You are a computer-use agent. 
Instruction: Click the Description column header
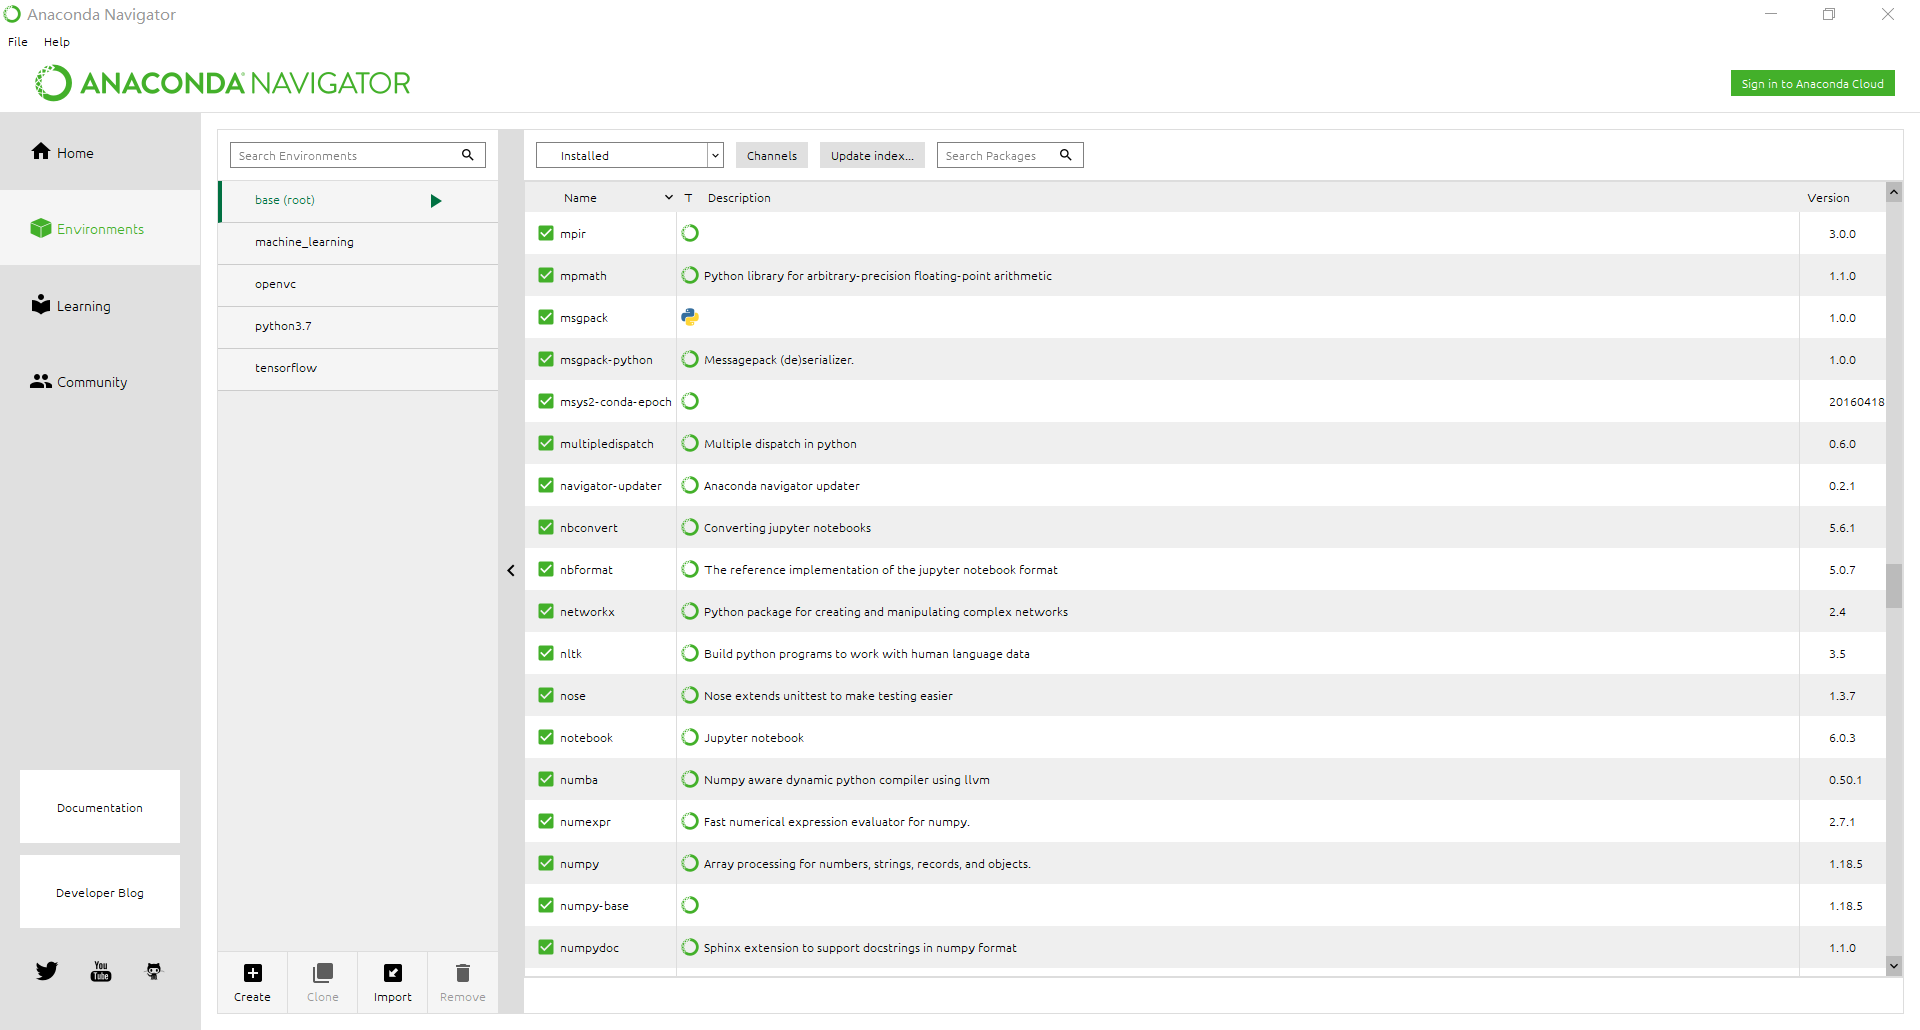tap(739, 198)
